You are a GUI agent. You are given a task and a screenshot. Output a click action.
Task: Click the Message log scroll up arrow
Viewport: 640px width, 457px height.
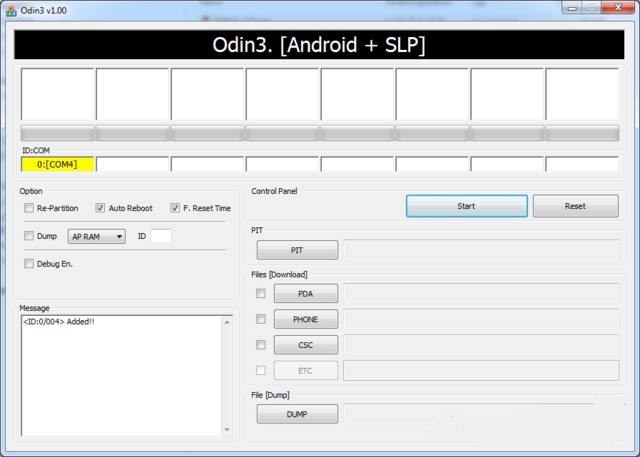(227, 322)
